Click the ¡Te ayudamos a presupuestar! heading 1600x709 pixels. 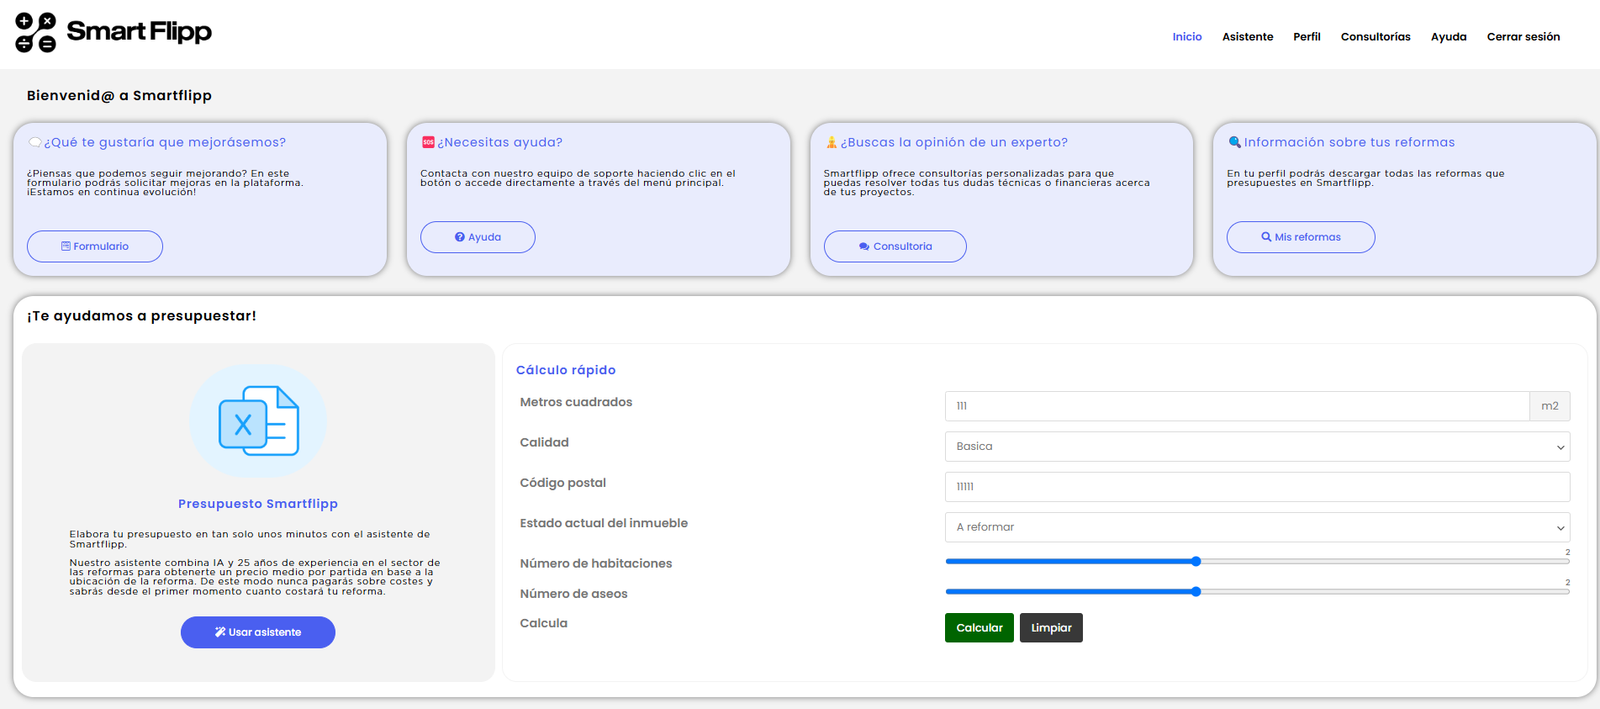coord(142,316)
